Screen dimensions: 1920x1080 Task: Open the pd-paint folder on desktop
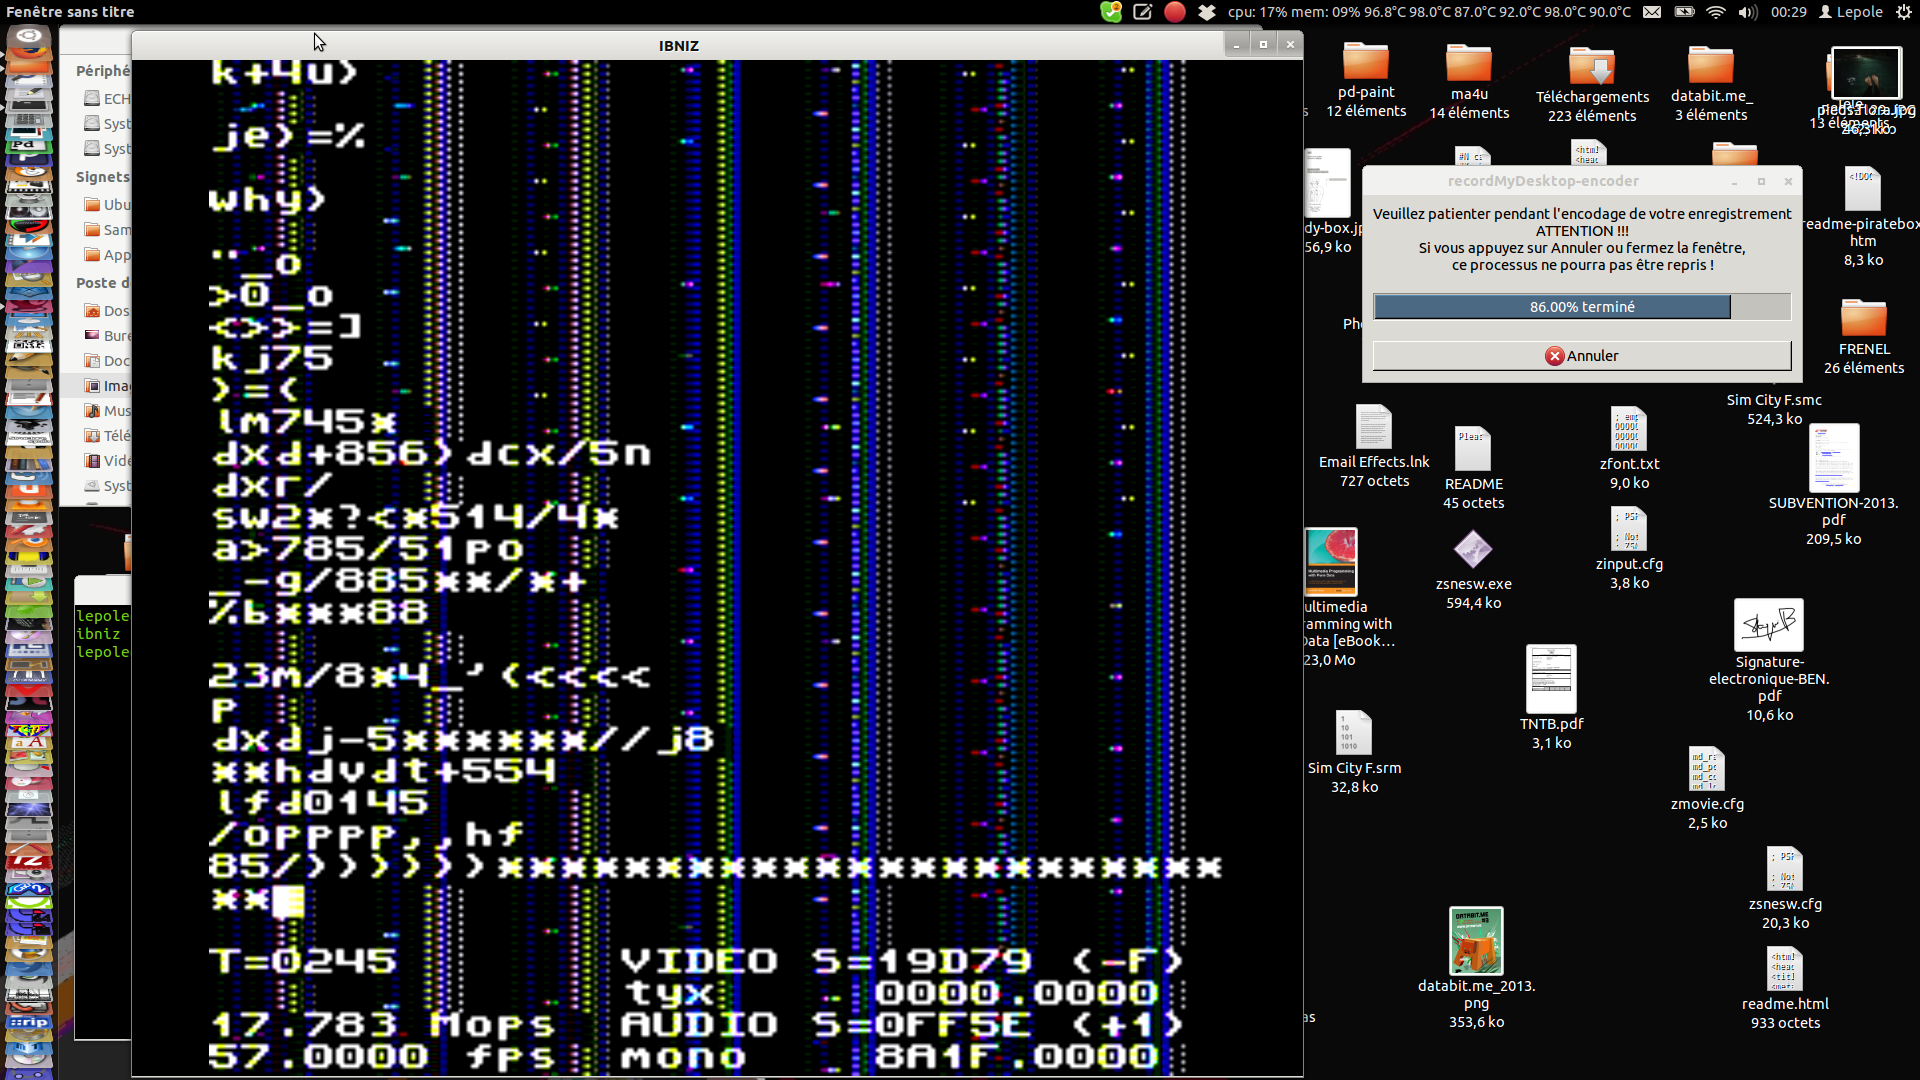coord(1366,62)
